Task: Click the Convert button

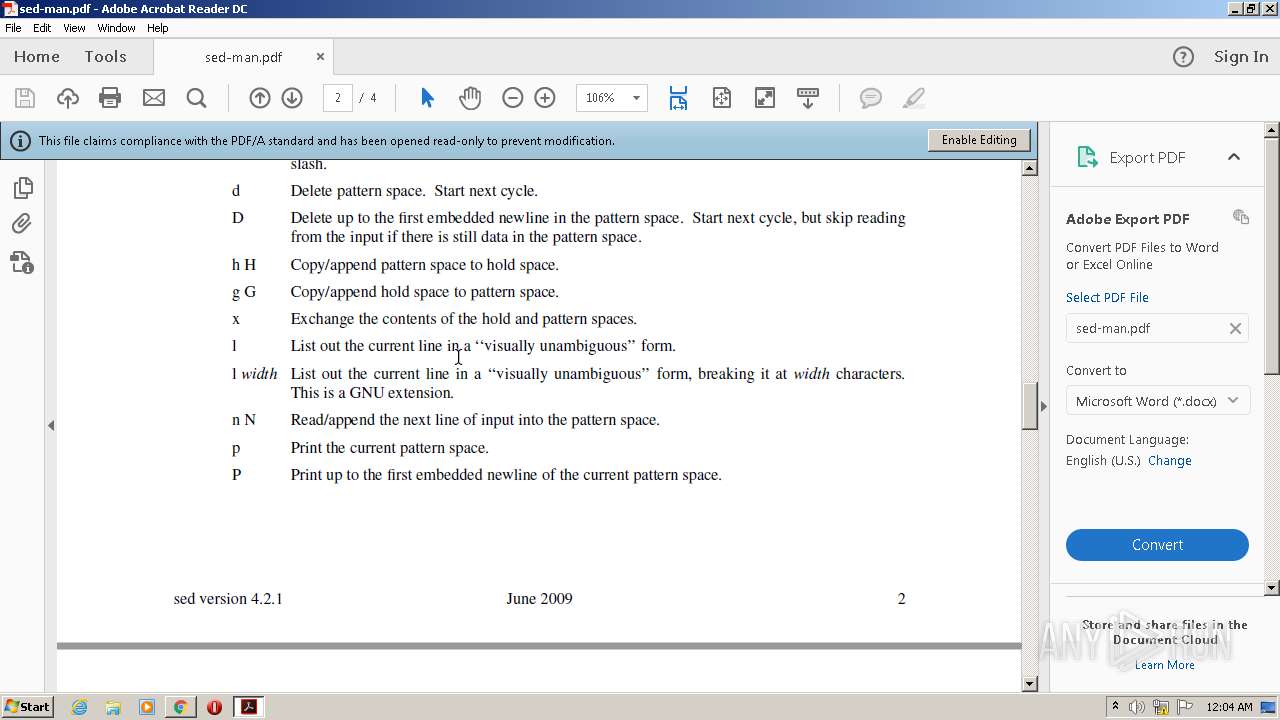Action: 1157,545
